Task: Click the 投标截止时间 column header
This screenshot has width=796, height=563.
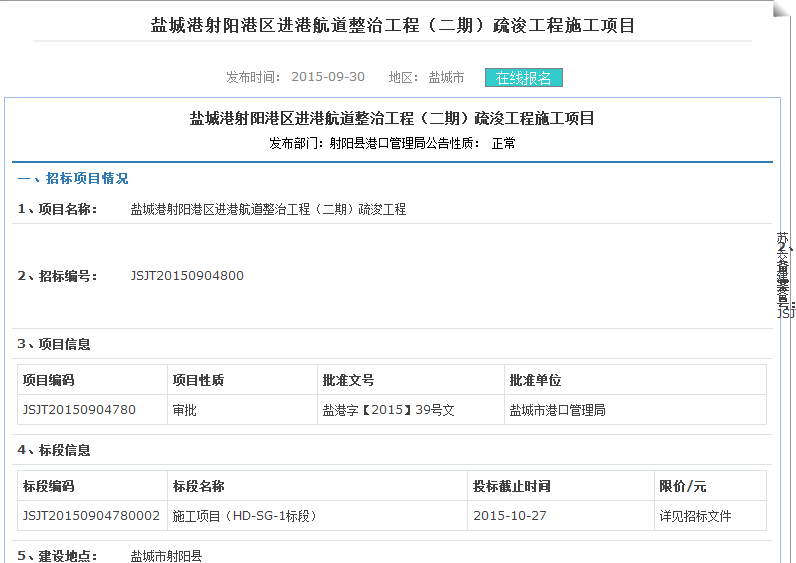Action: pyautogui.click(x=511, y=486)
